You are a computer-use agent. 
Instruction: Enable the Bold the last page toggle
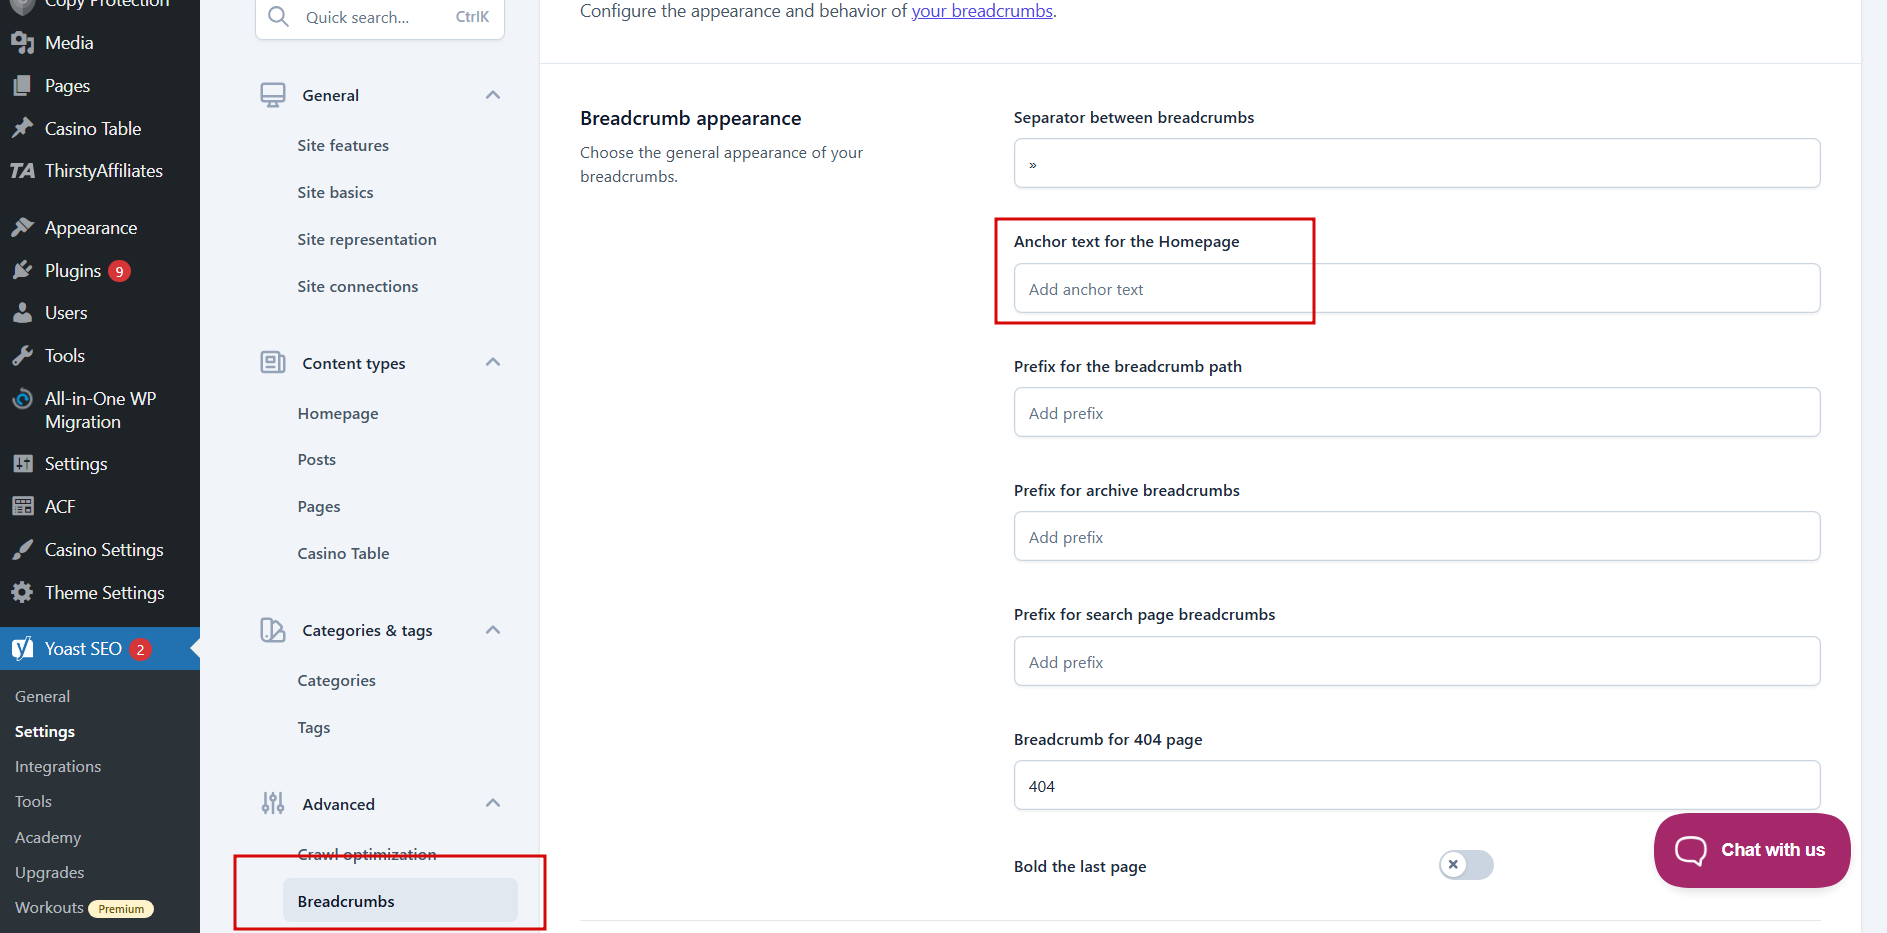pos(1466,865)
